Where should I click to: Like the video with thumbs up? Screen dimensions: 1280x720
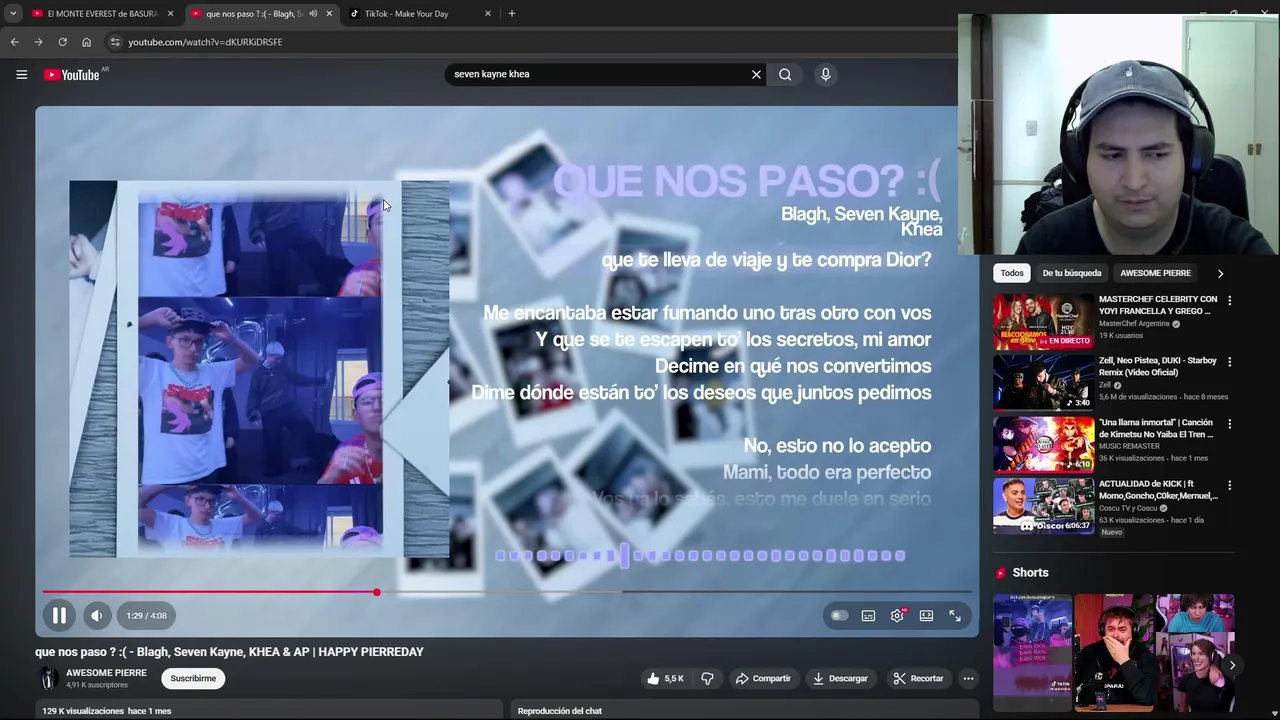[666, 678]
